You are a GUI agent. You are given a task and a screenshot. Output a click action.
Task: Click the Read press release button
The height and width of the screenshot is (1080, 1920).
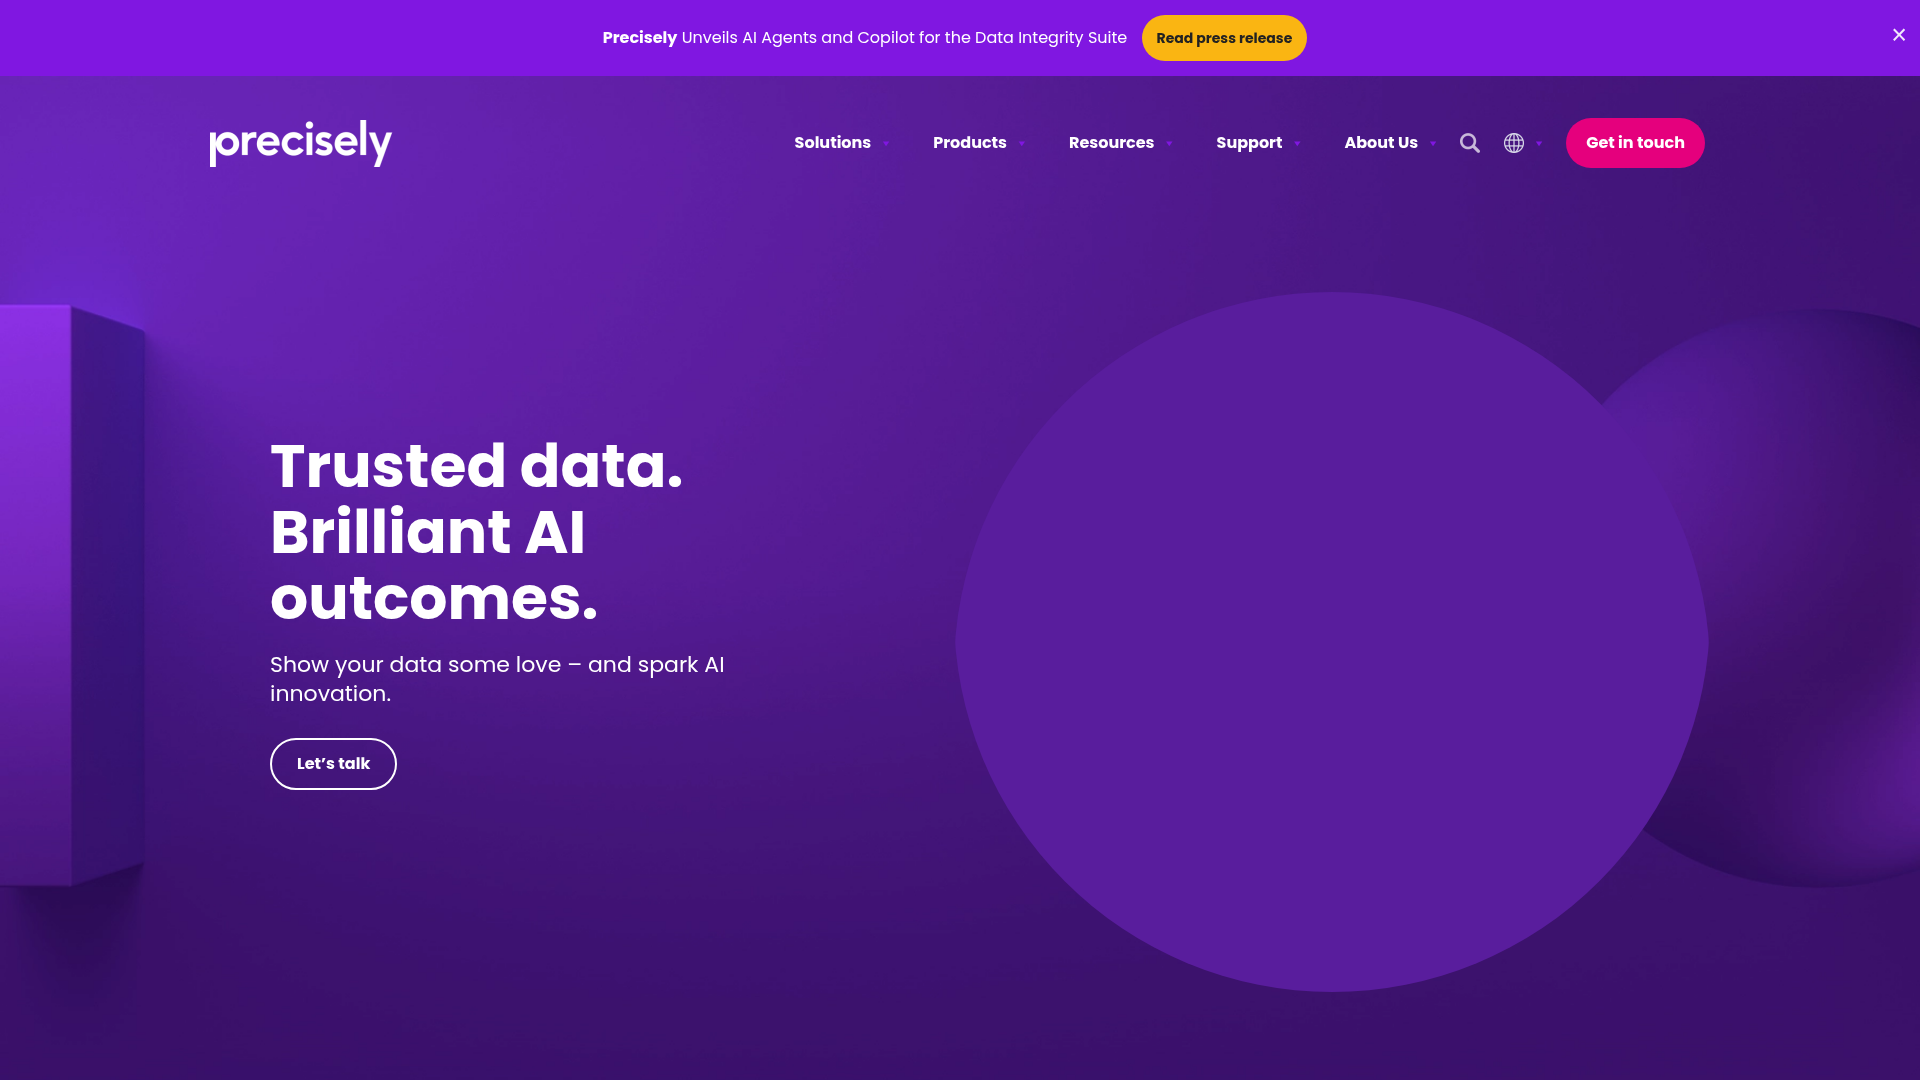pyautogui.click(x=1224, y=37)
